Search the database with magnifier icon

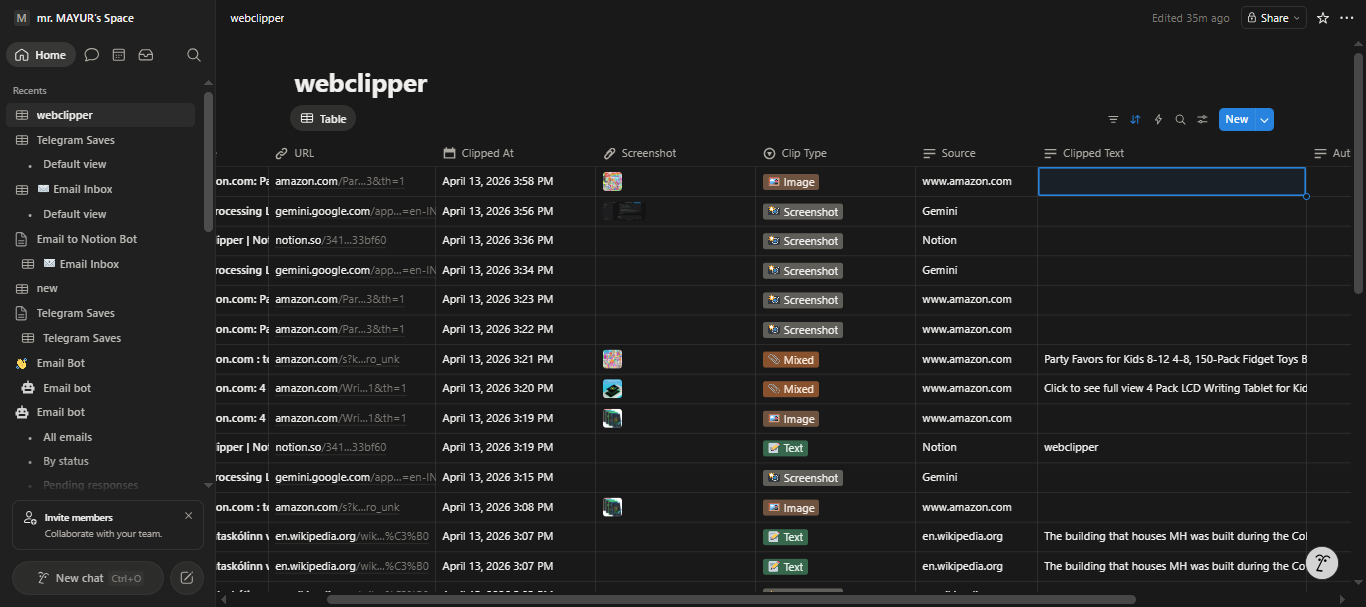(x=1180, y=120)
